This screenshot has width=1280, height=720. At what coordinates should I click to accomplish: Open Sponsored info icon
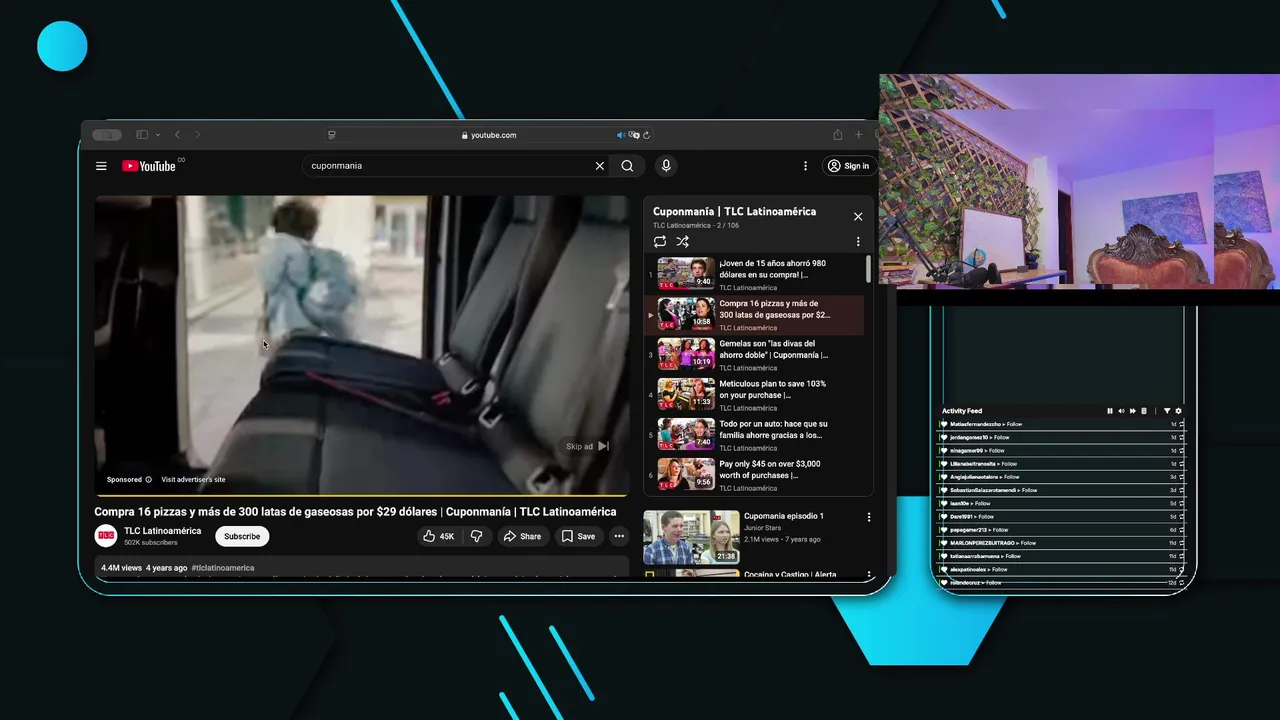(149, 480)
